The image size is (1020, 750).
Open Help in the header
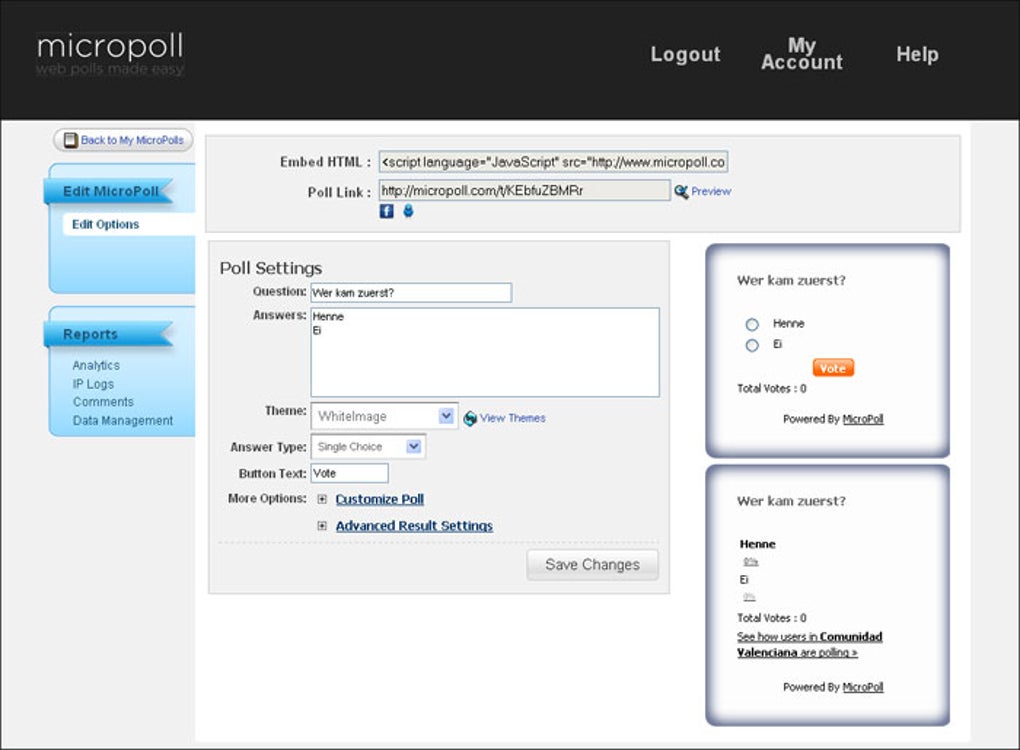917,54
